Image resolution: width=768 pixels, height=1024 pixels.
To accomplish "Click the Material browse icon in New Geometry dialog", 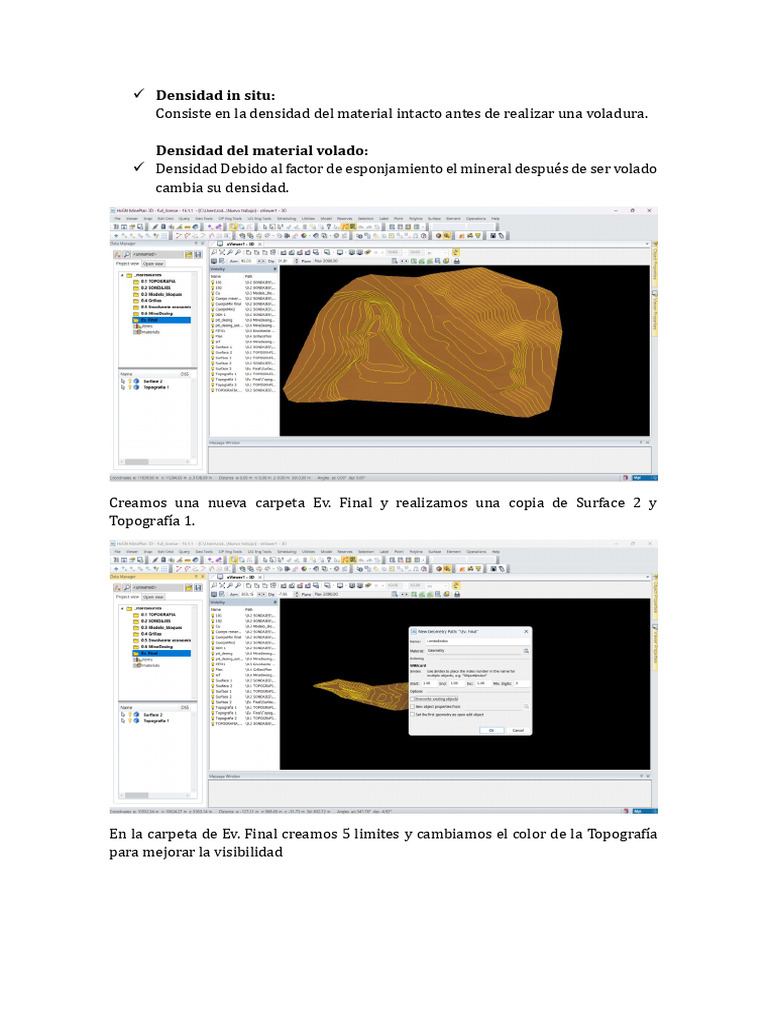I will 526,651.
